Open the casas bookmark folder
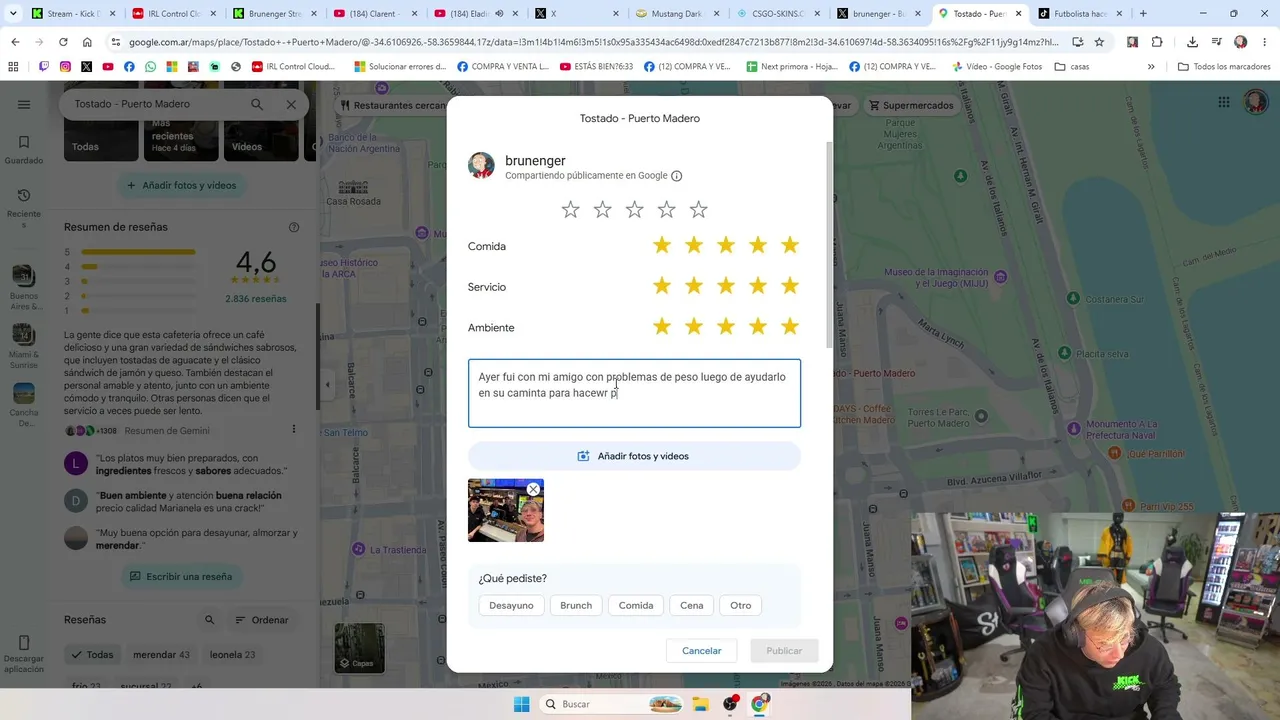The height and width of the screenshot is (720, 1280). coord(1072,67)
